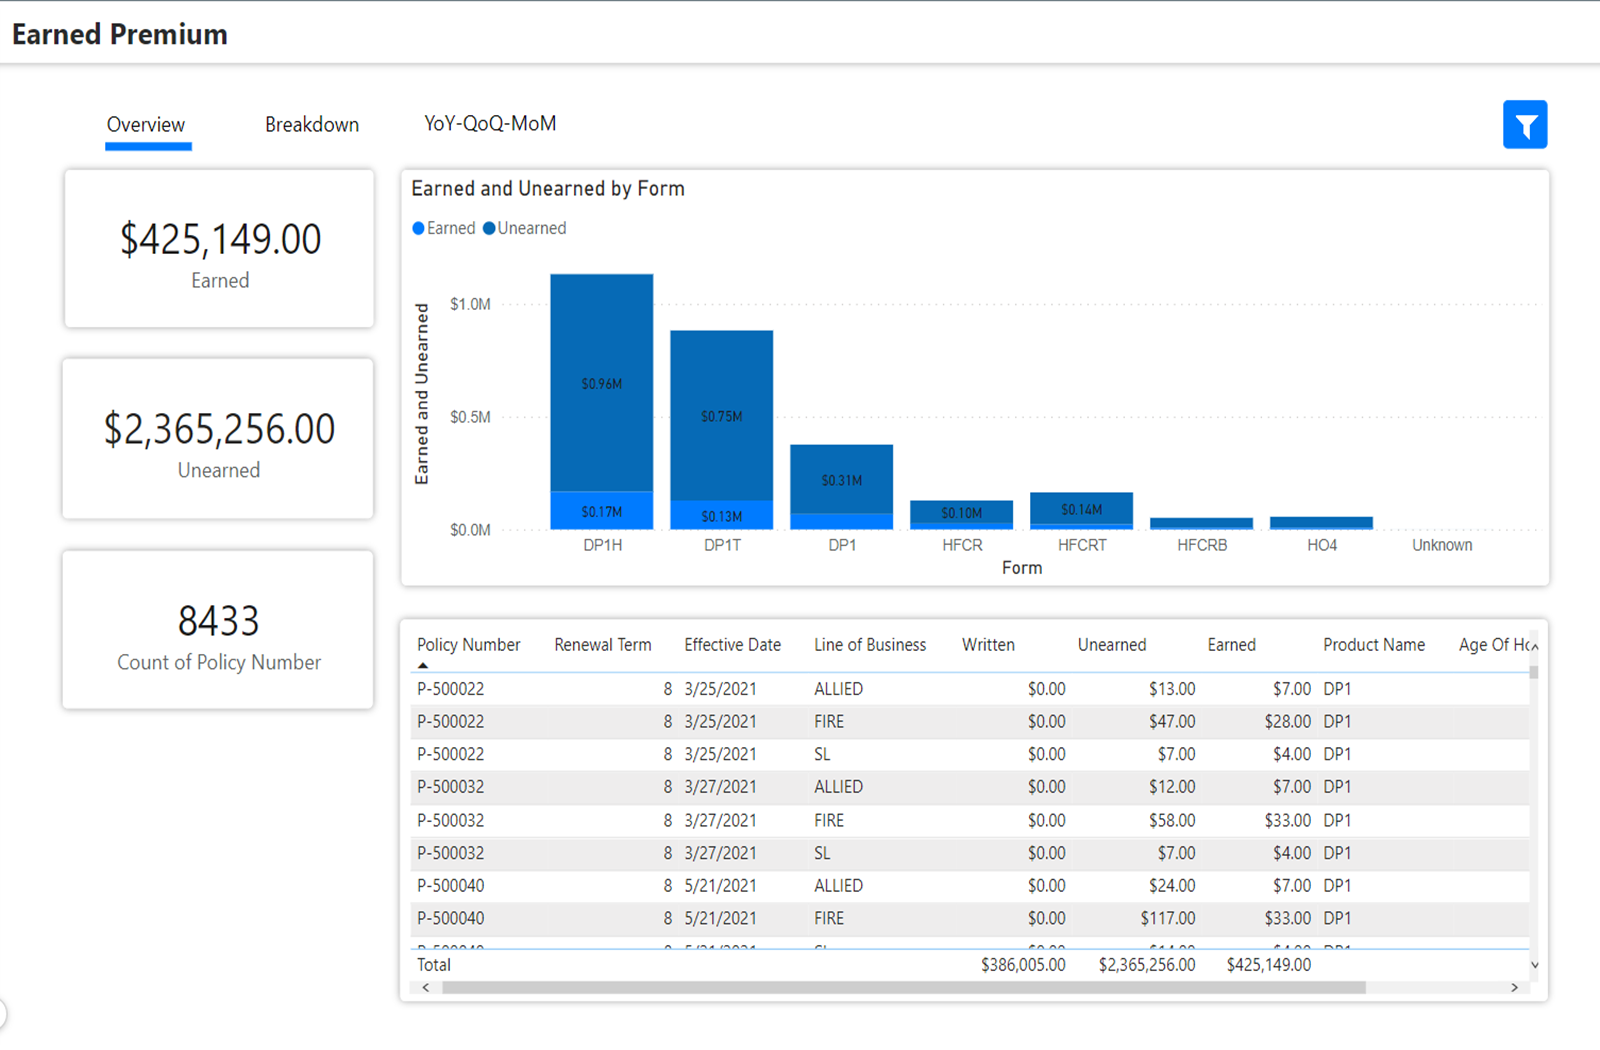This screenshot has width=1600, height=1050.
Task: Open the Breakdown tab
Action: click(x=311, y=125)
